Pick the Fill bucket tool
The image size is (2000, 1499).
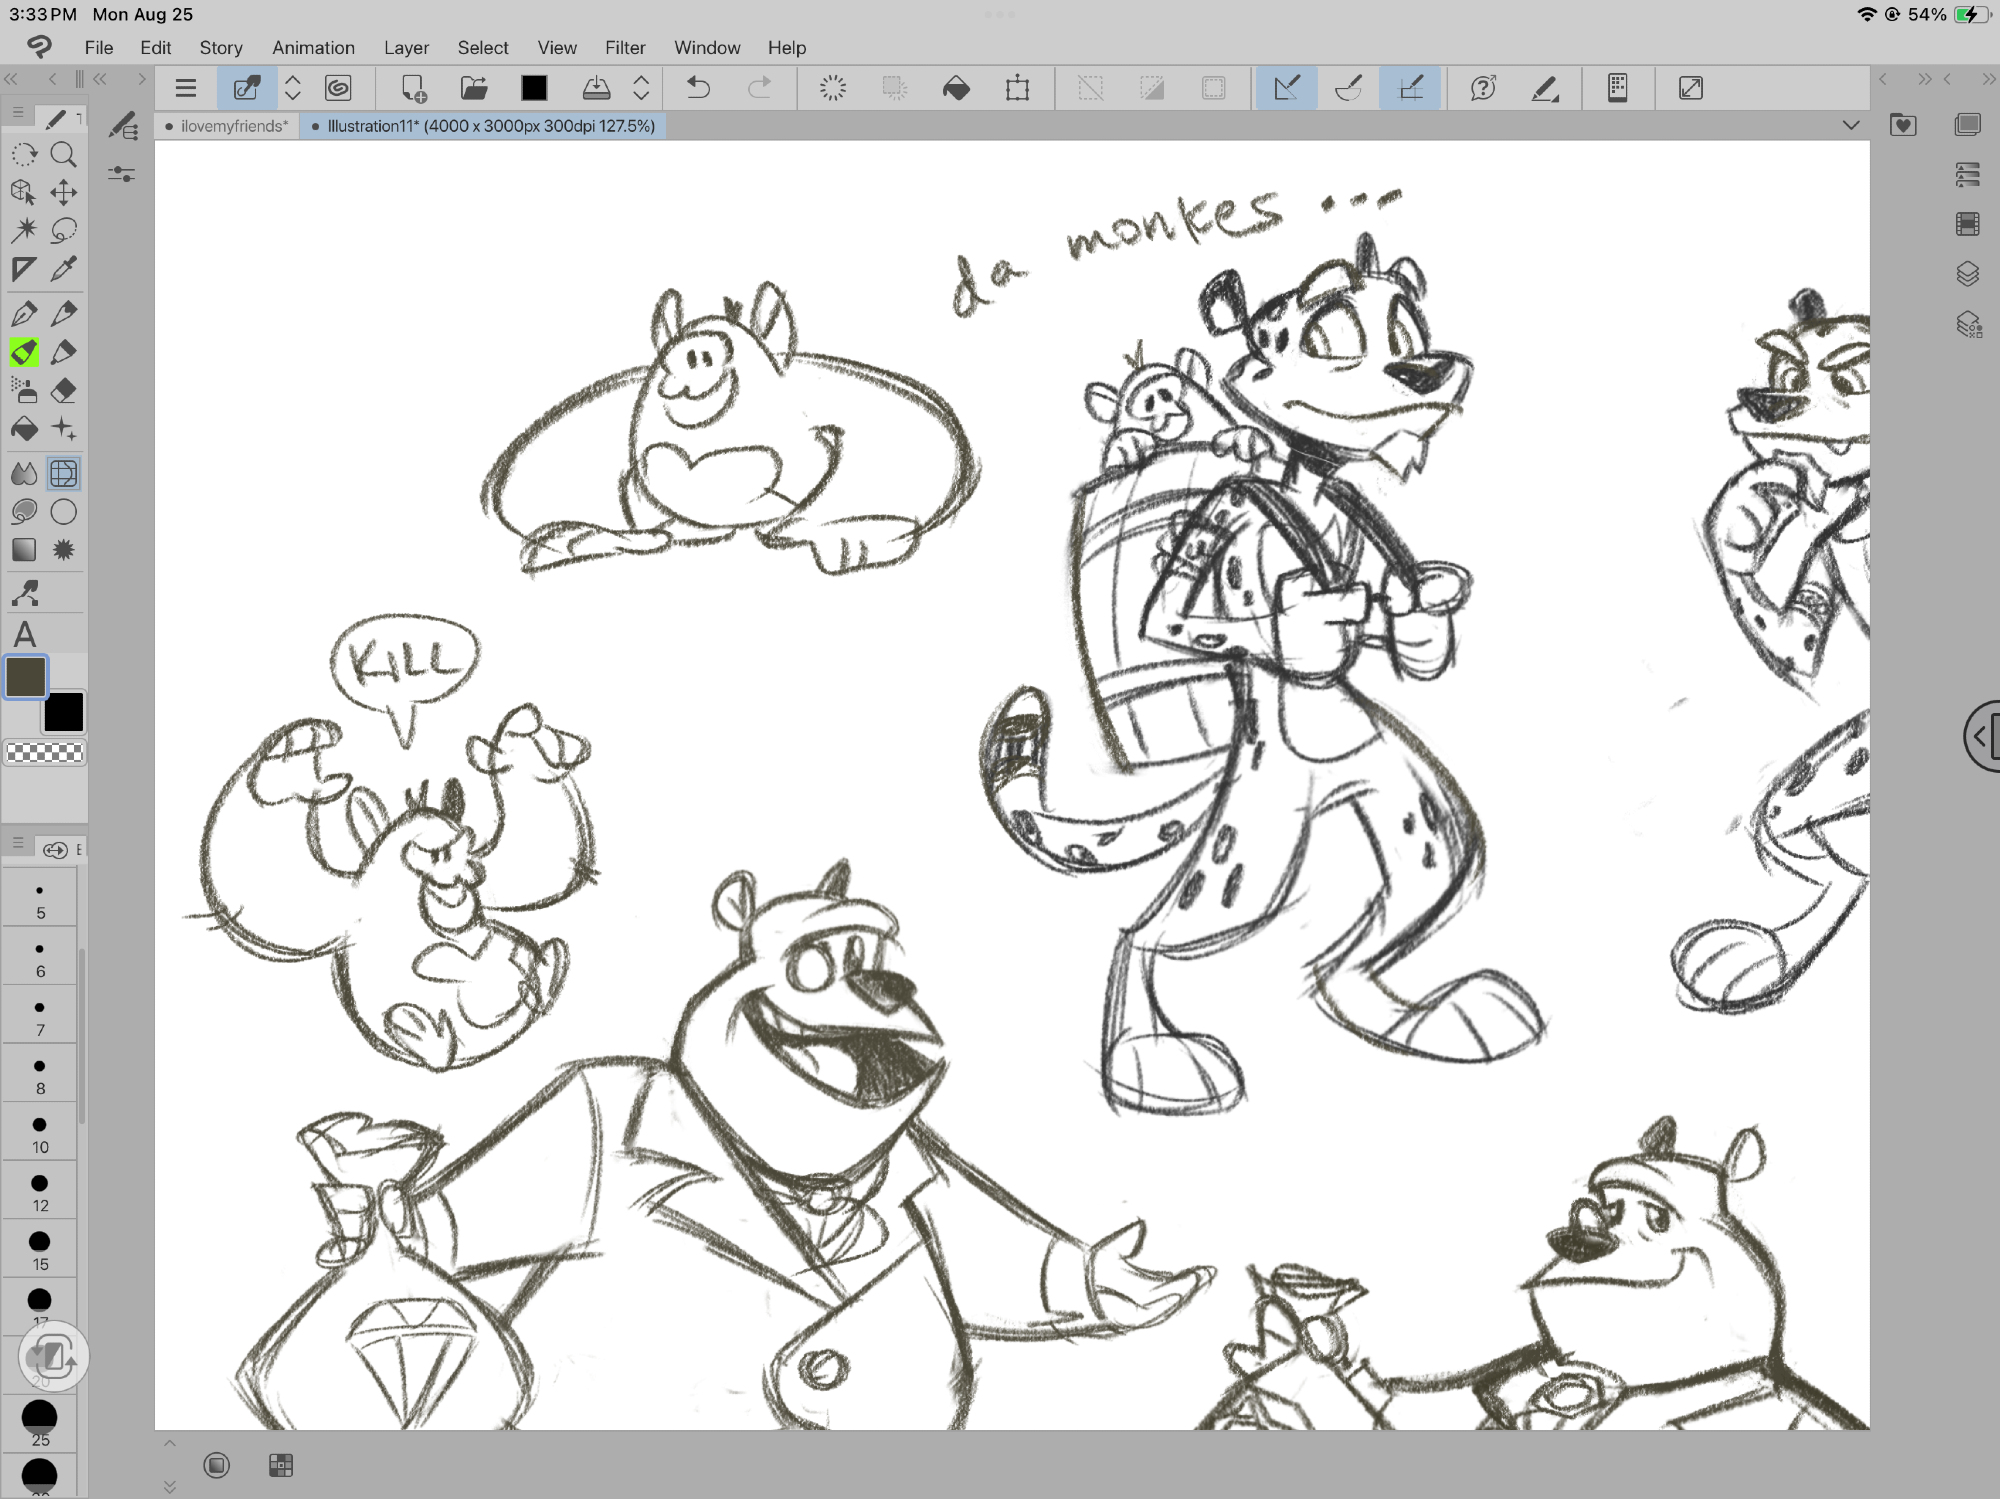tap(24, 430)
